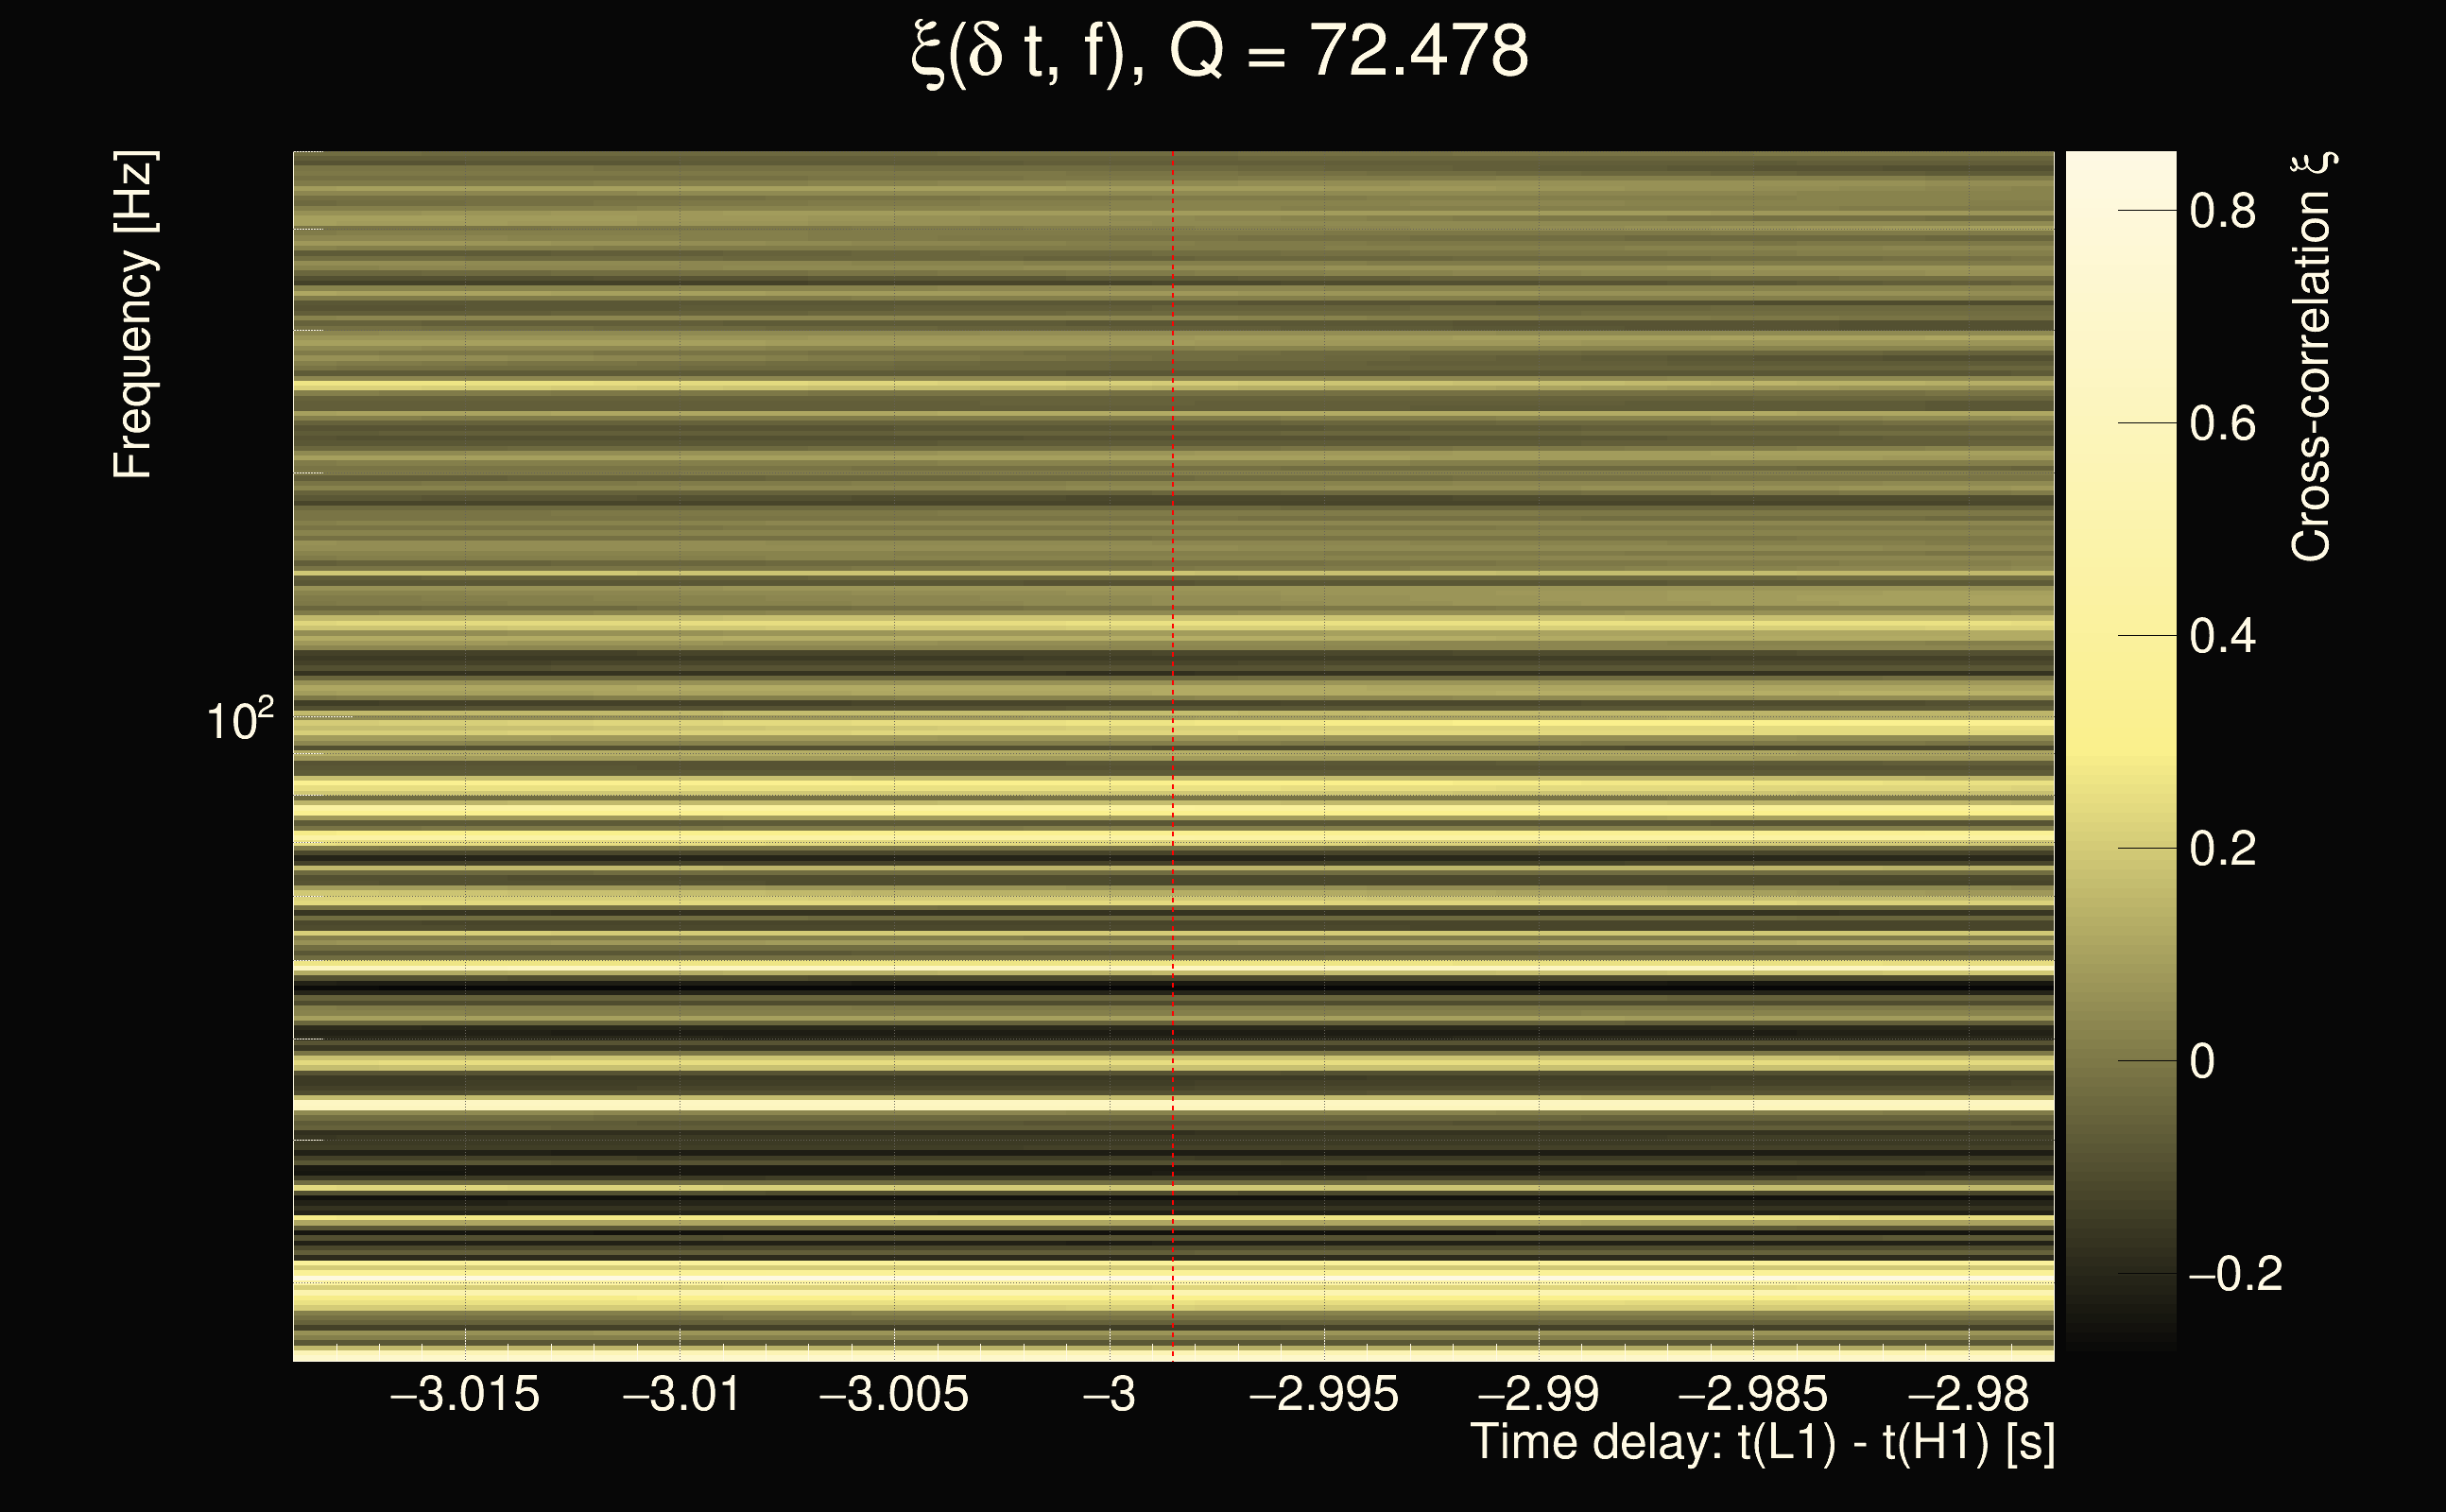Viewport: 2446px width, 1512px height.
Task: Click the 0.6 tick label on the colorbar
Action: click(2222, 424)
